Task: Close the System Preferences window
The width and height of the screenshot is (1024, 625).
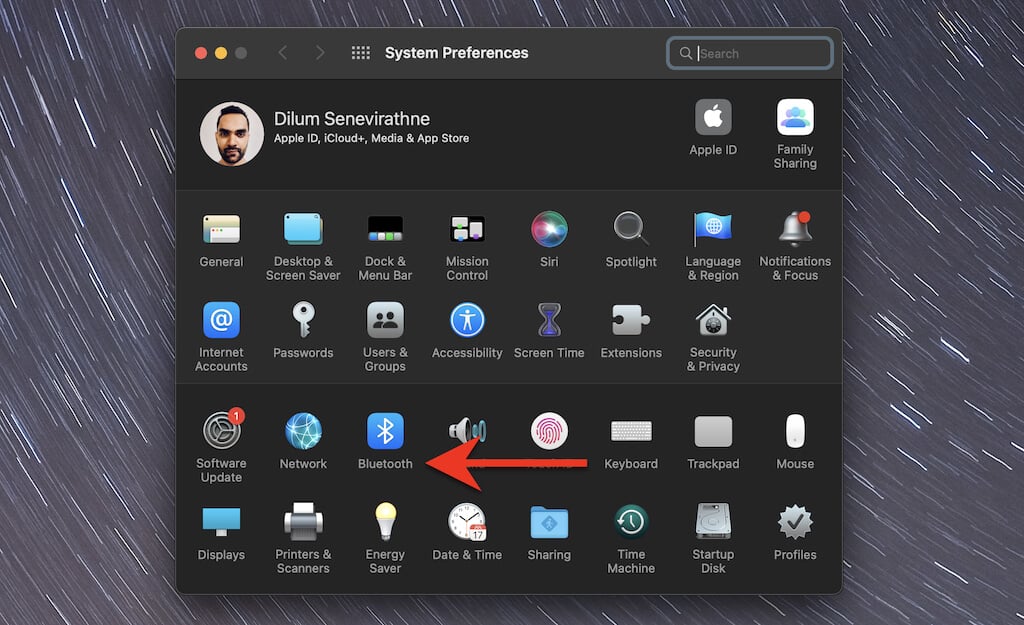Action: point(201,53)
